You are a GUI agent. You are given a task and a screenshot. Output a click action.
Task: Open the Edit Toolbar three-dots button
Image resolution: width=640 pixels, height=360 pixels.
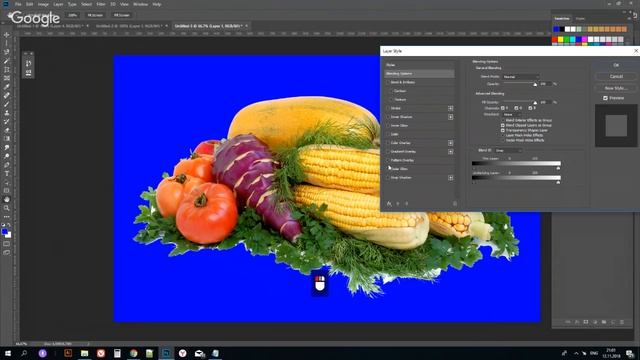[x=7, y=217]
